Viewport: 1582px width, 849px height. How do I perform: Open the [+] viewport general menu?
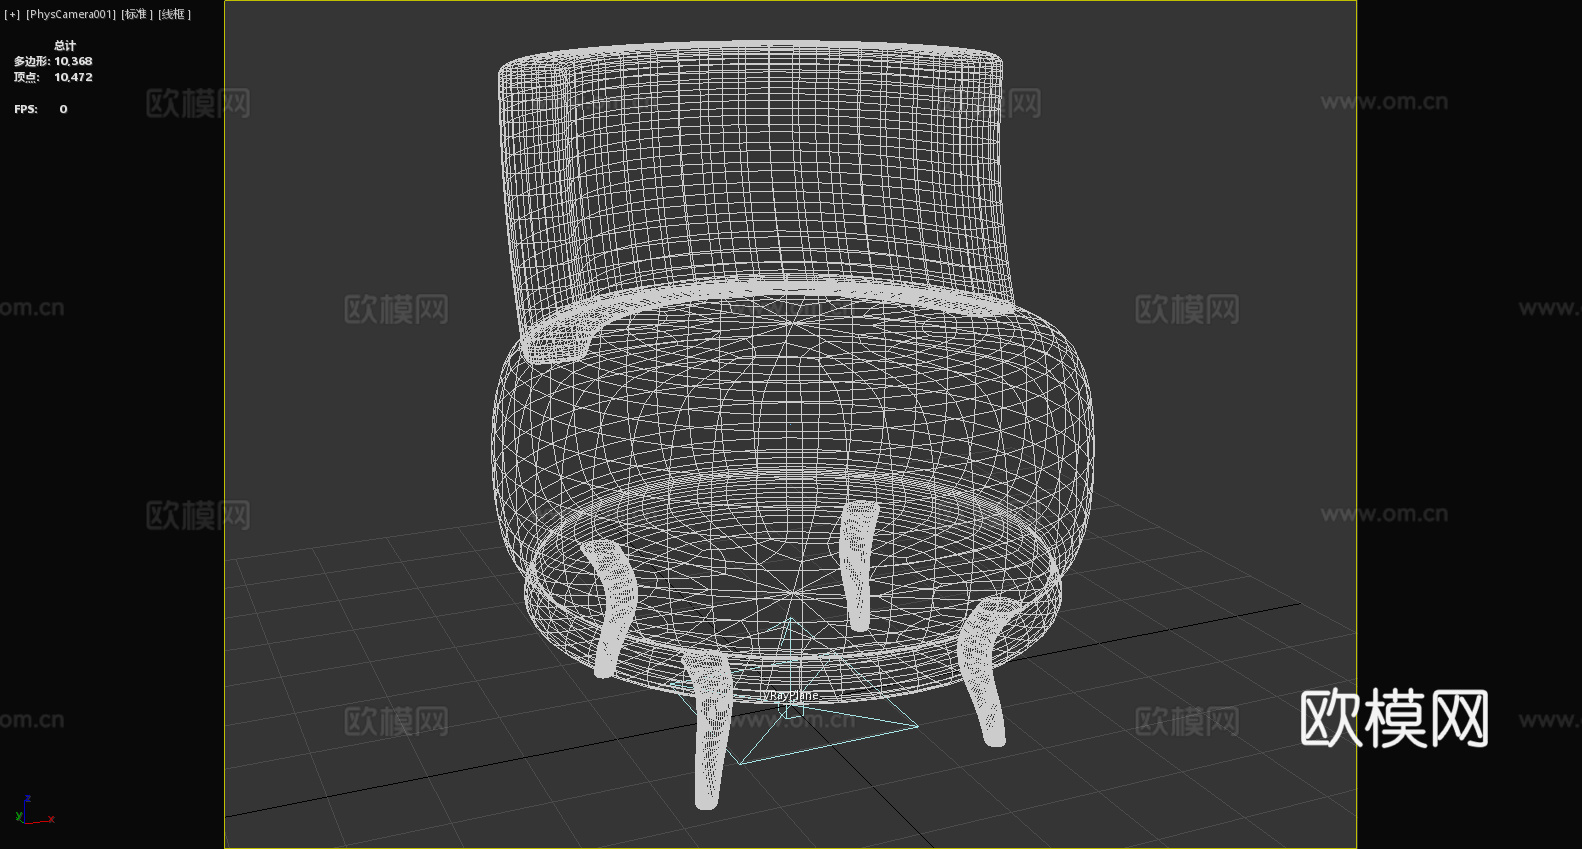coord(12,14)
